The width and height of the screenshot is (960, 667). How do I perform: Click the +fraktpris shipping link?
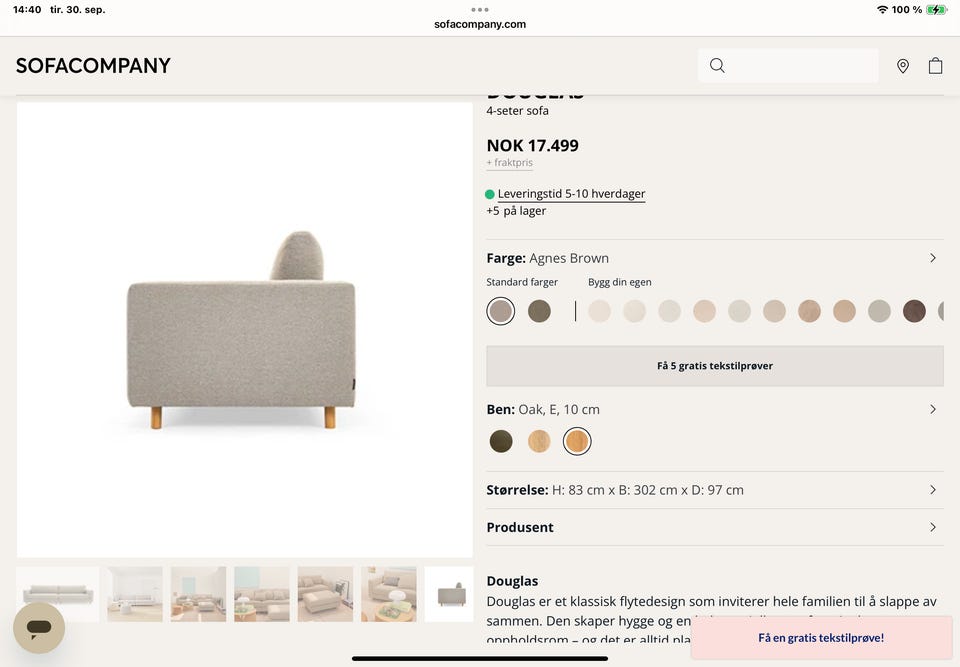(x=509, y=163)
